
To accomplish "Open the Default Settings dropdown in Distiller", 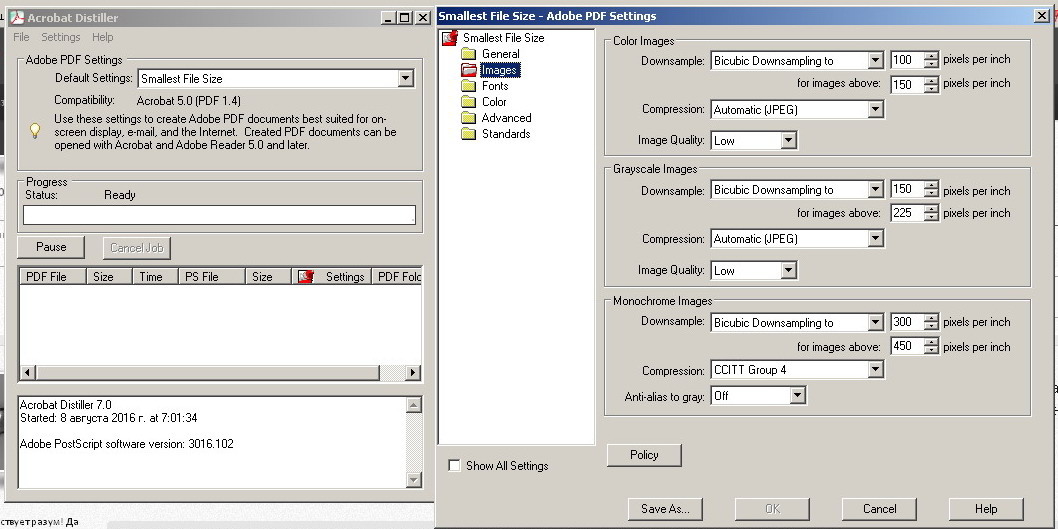I will click(405, 78).
